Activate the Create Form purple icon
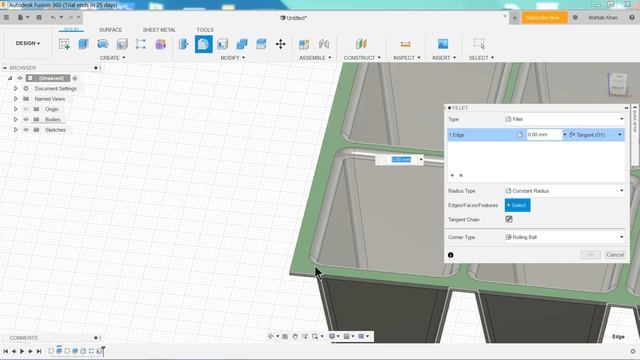The height and width of the screenshot is (360, 640). (x=160, y=44)
